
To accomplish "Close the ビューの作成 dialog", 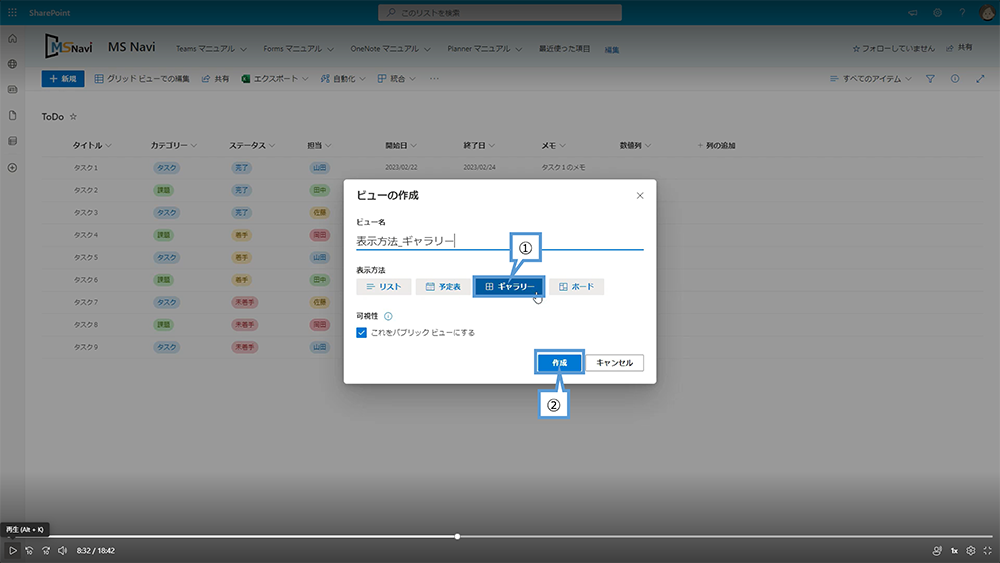I will (x=640, y=196).
